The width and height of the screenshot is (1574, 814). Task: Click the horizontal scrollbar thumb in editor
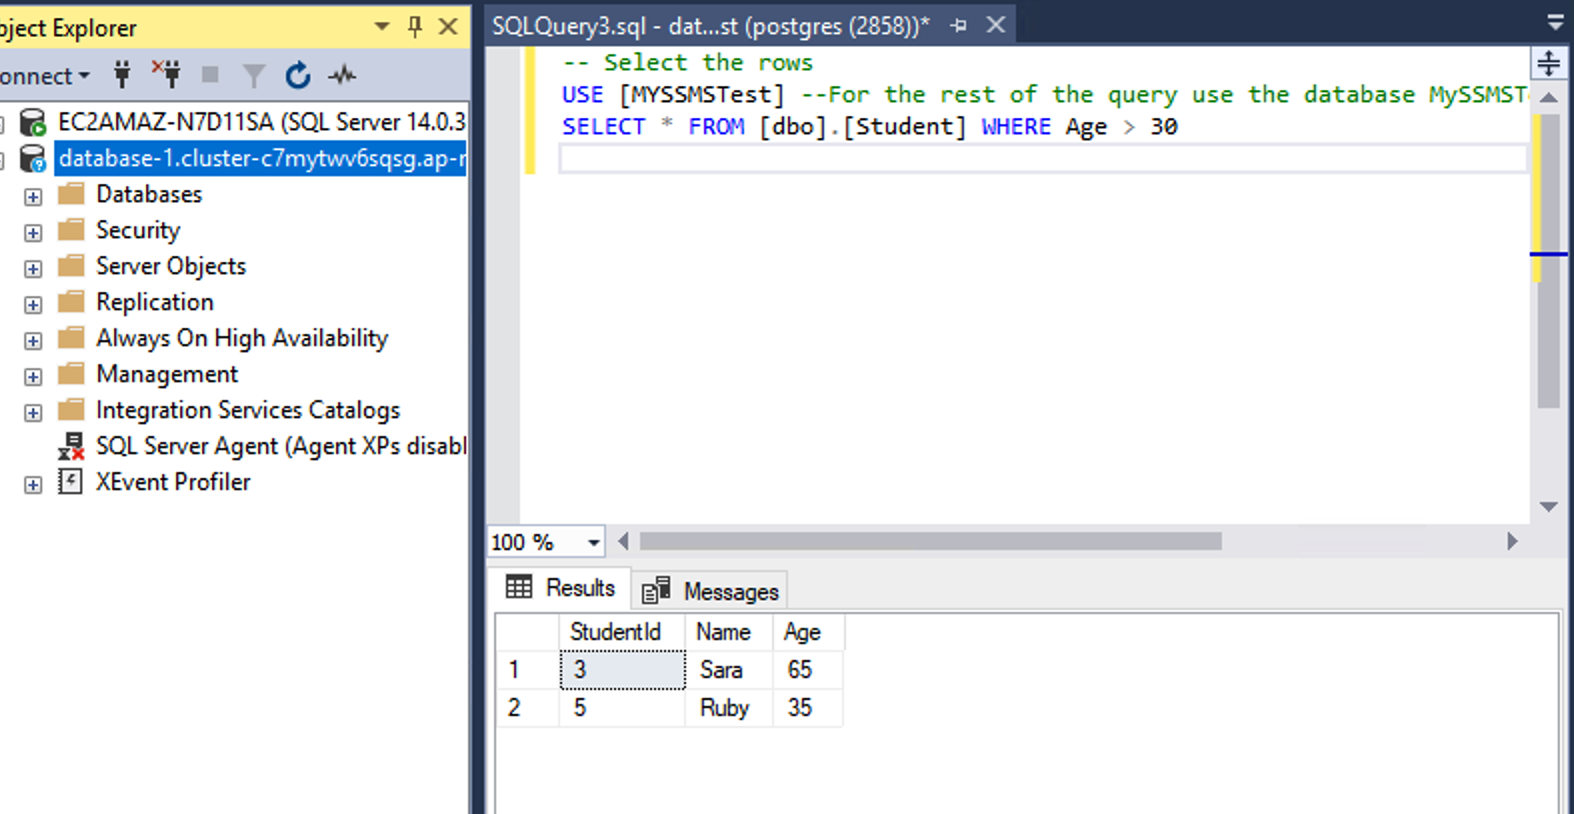pyautogui.click(x=930, y=541)
